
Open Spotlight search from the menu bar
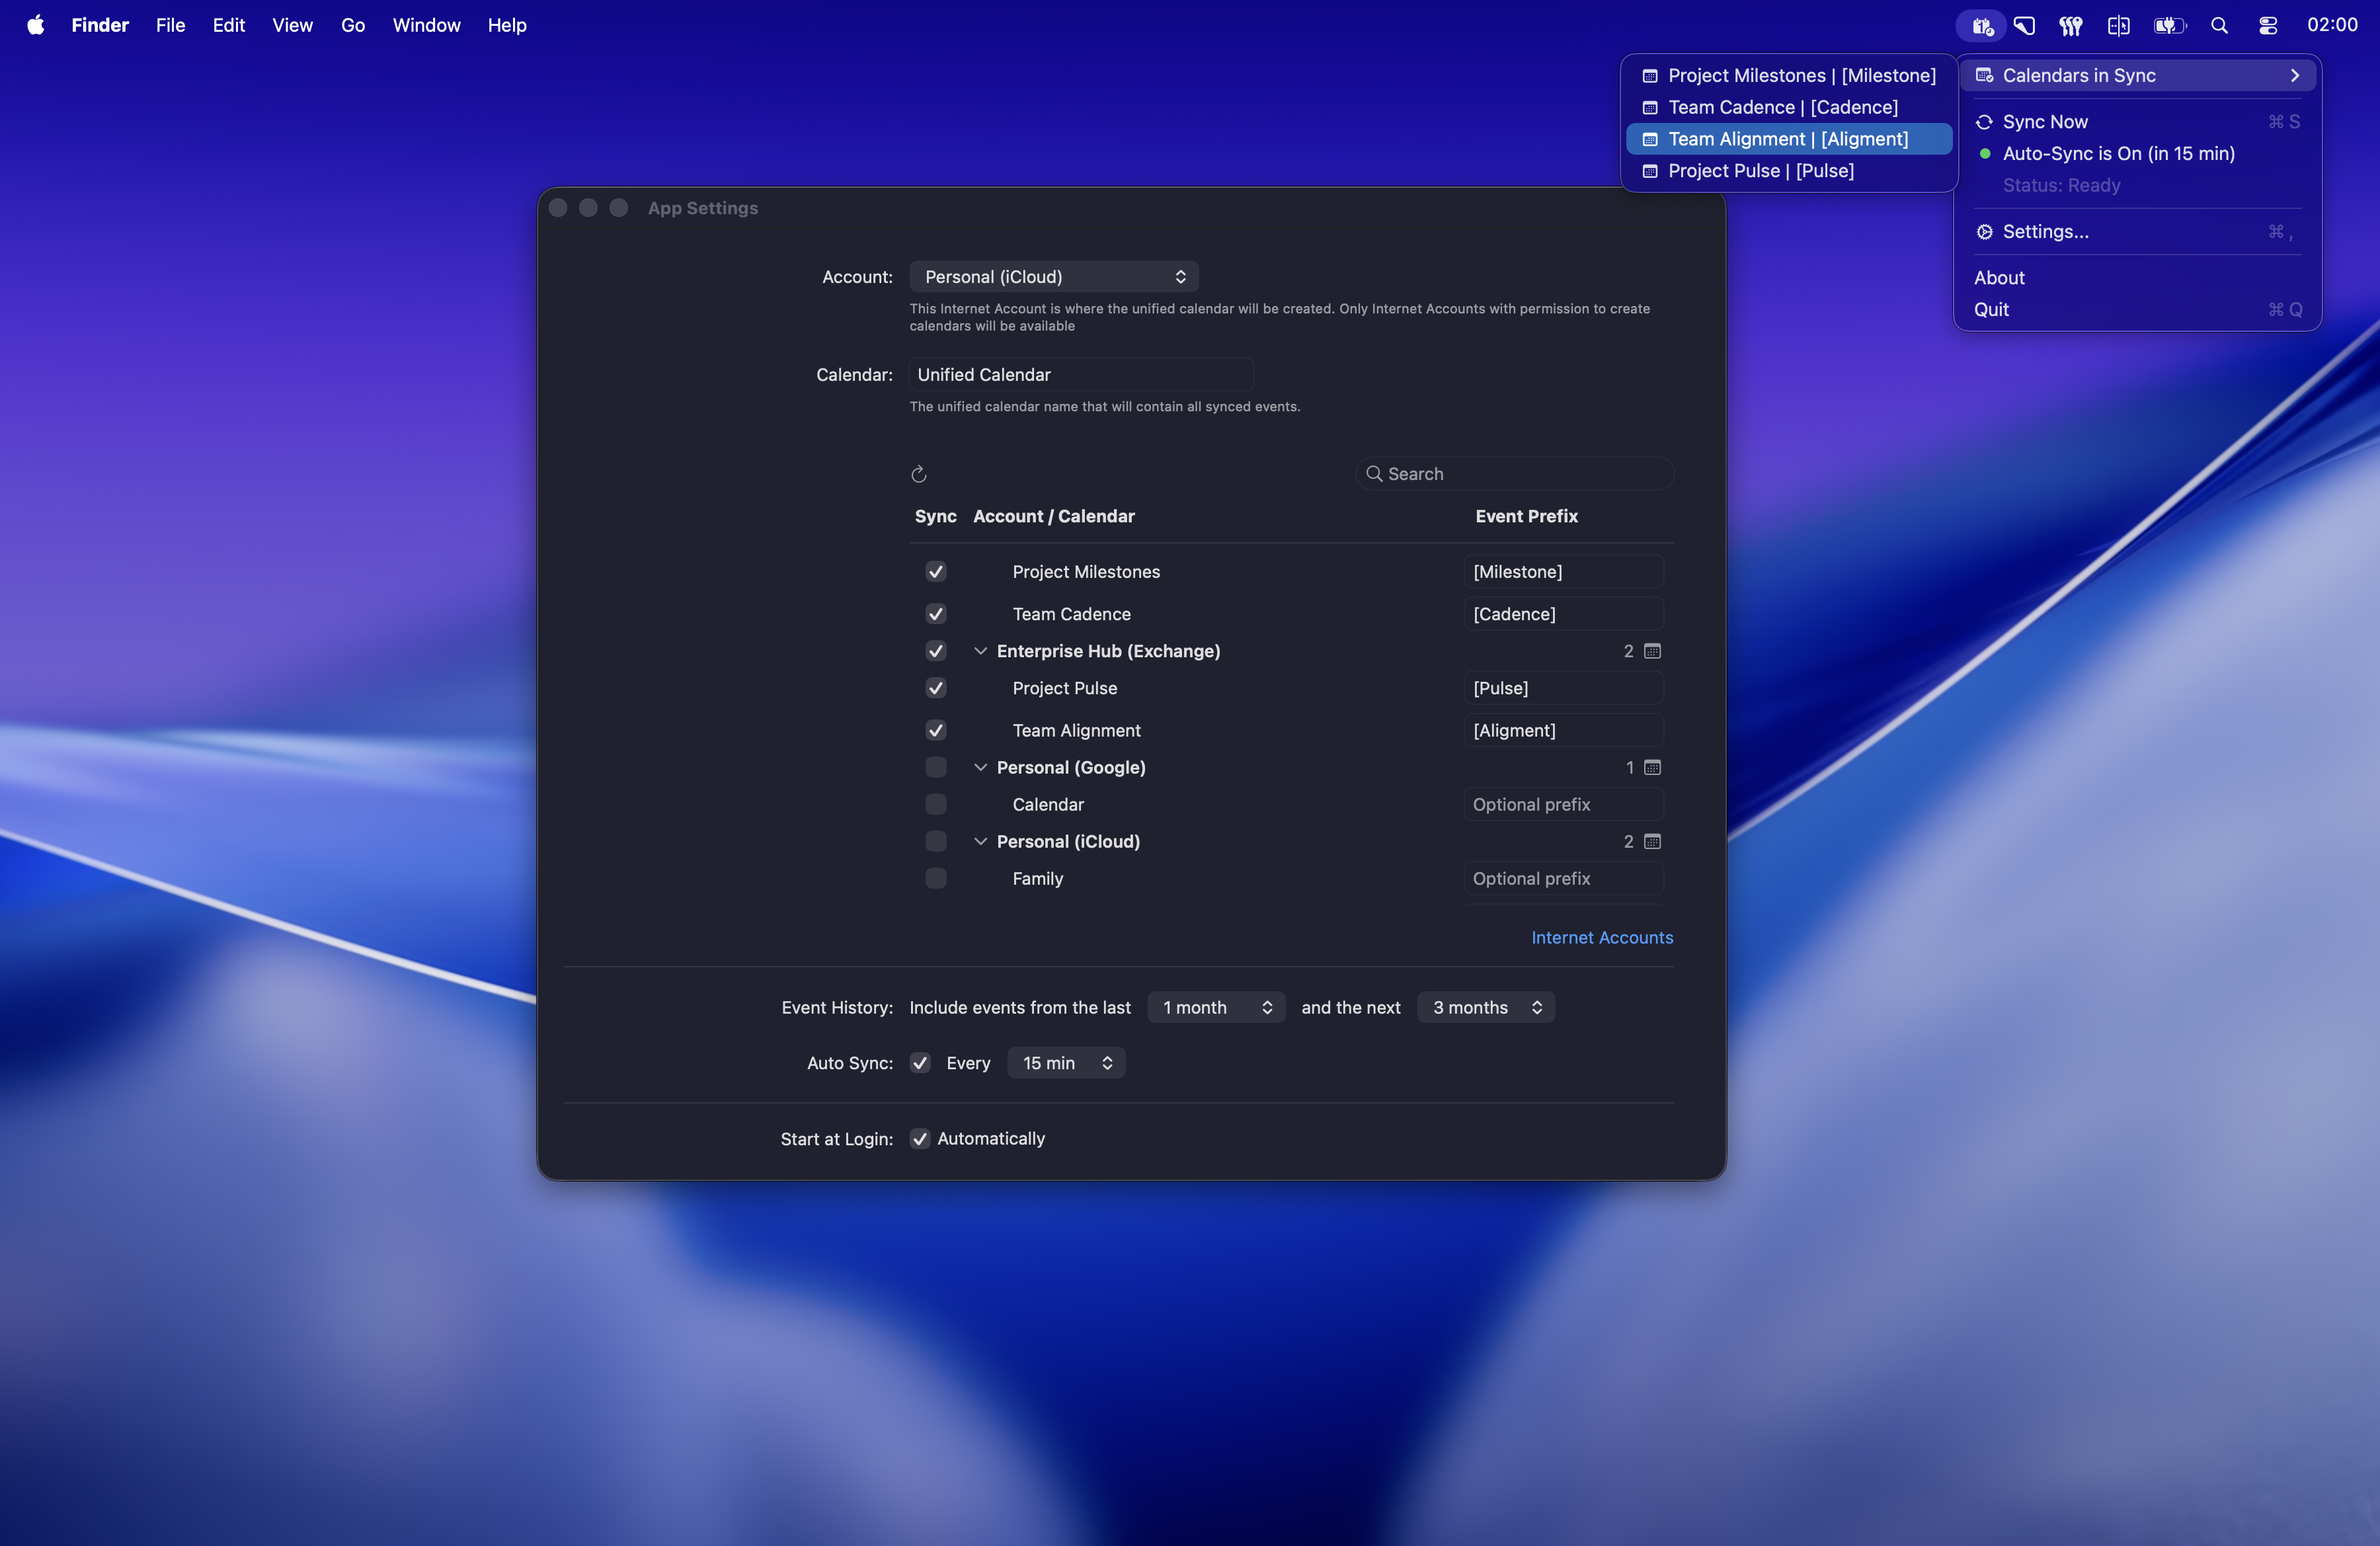pyautogui.click(x=2220, y=25)
